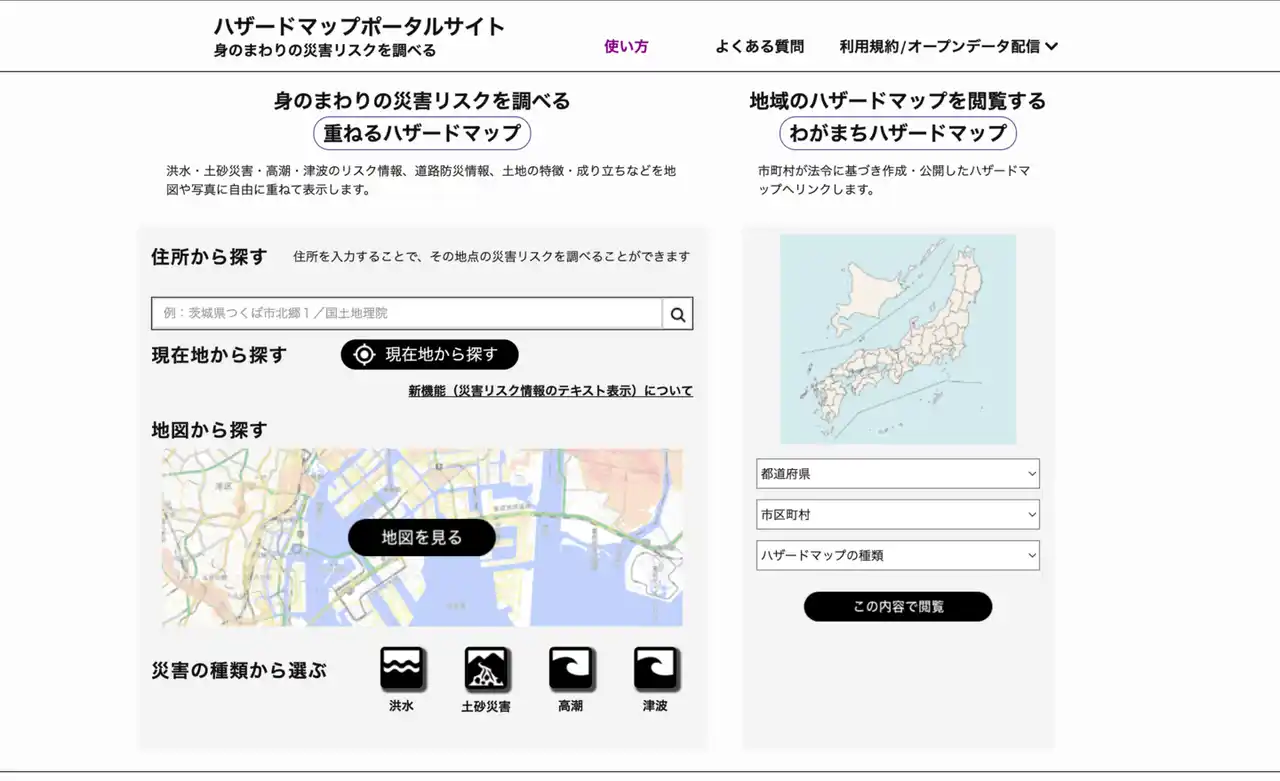Open the 使い方 menu item
This screenshot has height=781, width=1280.
tap(626, 45)
